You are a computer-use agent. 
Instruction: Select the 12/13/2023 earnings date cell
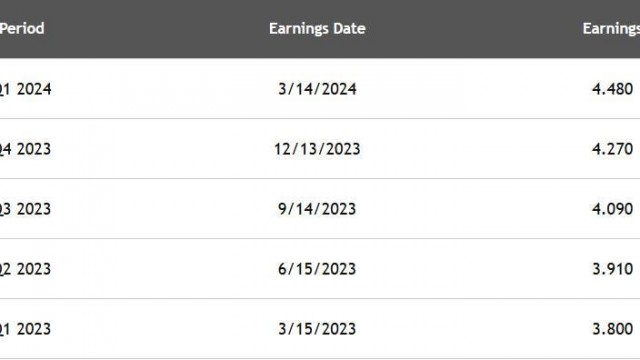317,149
